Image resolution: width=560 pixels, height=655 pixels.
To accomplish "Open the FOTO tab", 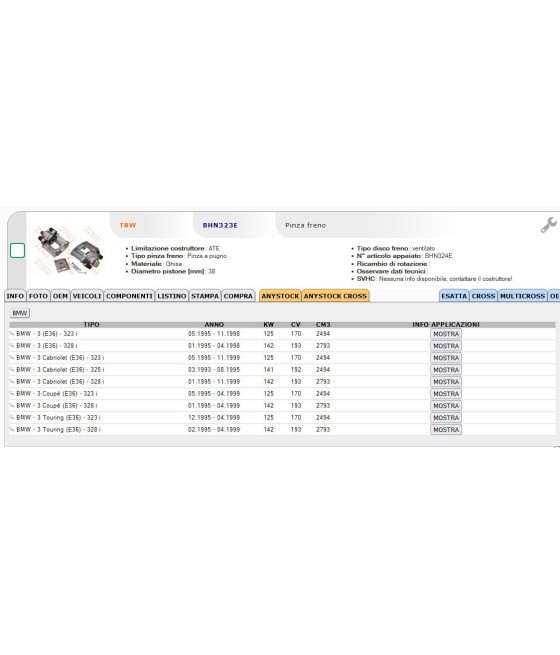I will pyautogui.click(x=38, y=296).
